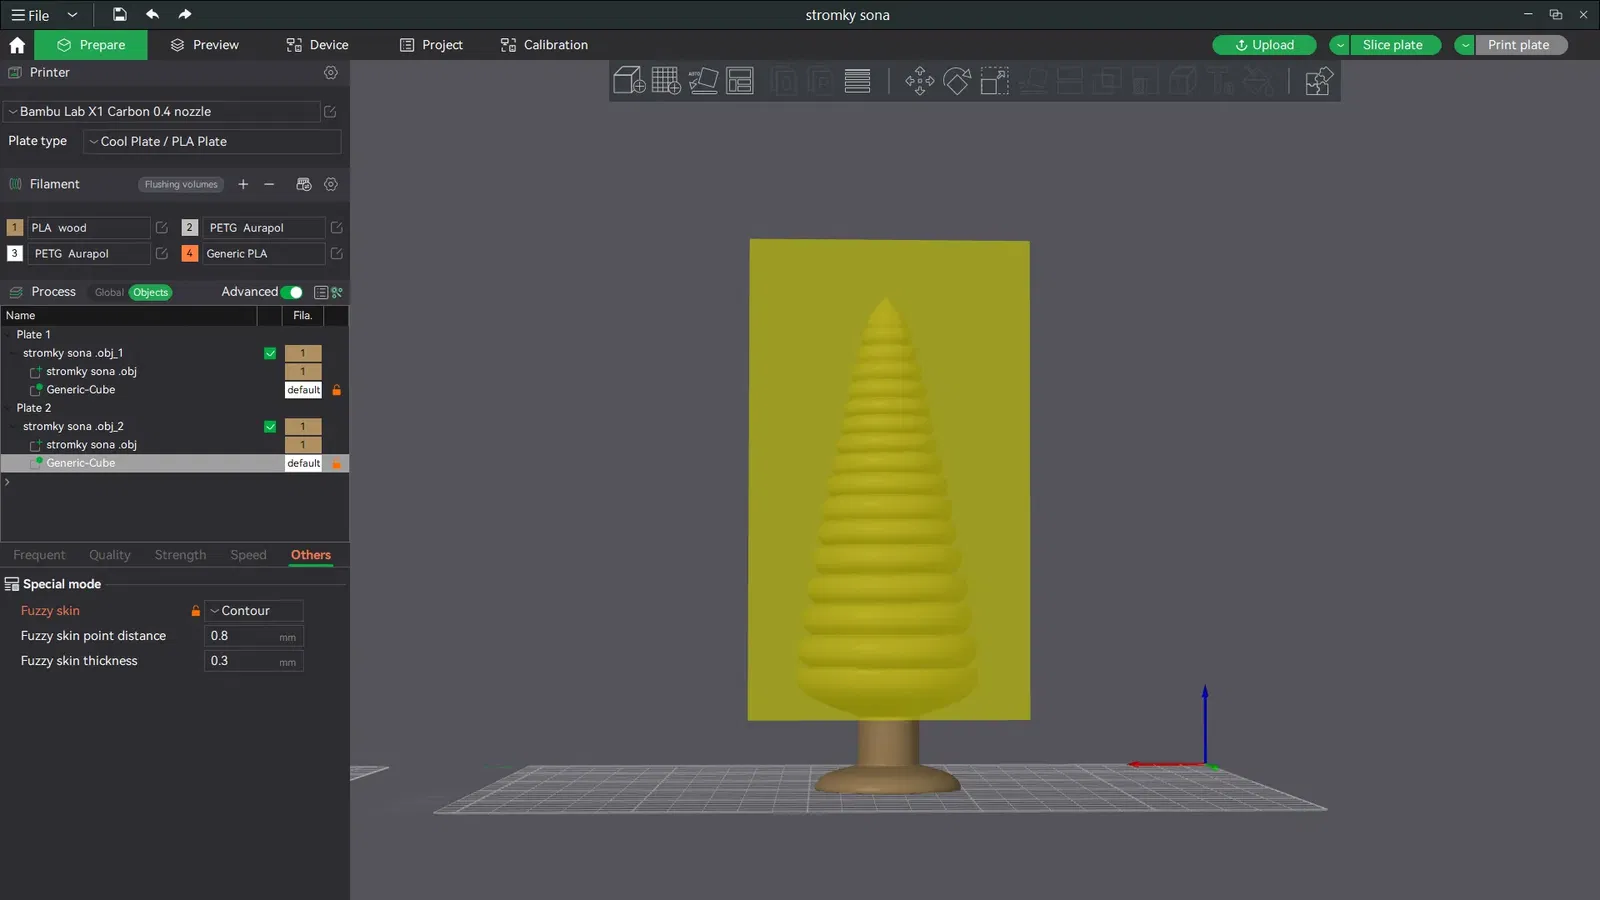Click the Flushing volumes button
This screenshot has width=1600, height=900.
tap(181, 184)
